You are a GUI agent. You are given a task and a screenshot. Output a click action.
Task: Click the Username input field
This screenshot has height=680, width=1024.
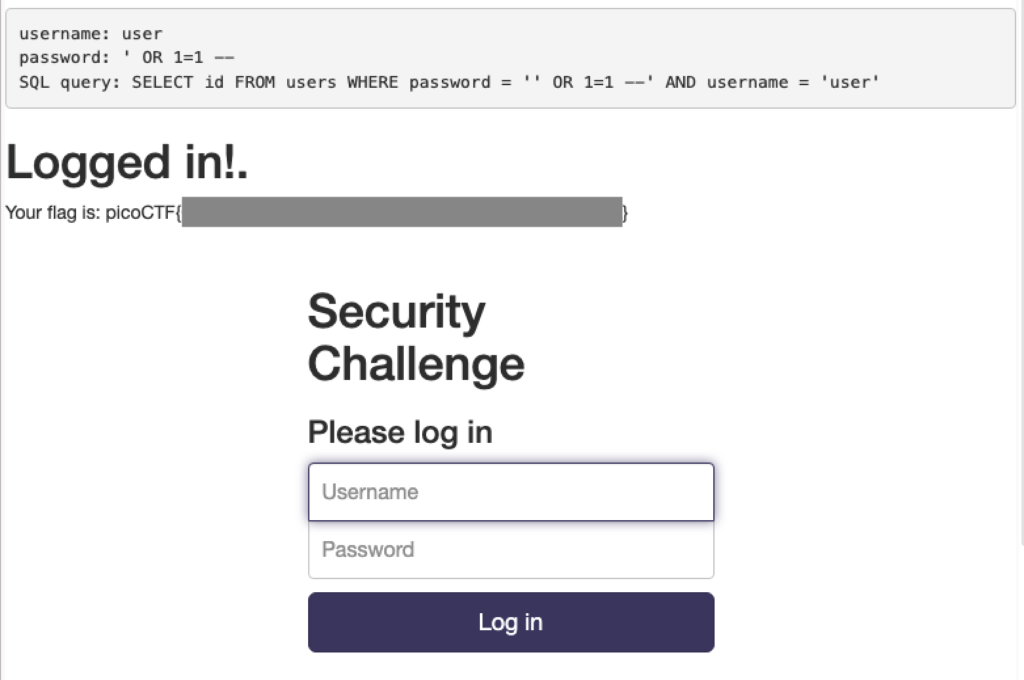click(510, 492)
